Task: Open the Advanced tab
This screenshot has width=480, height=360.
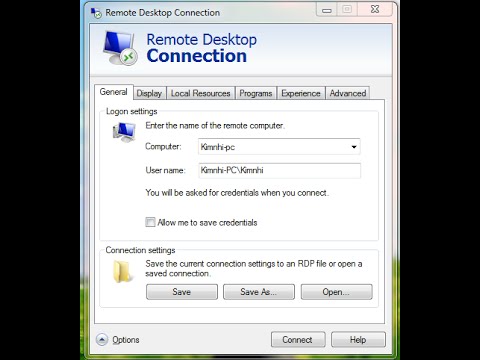Action: [348, 93]
